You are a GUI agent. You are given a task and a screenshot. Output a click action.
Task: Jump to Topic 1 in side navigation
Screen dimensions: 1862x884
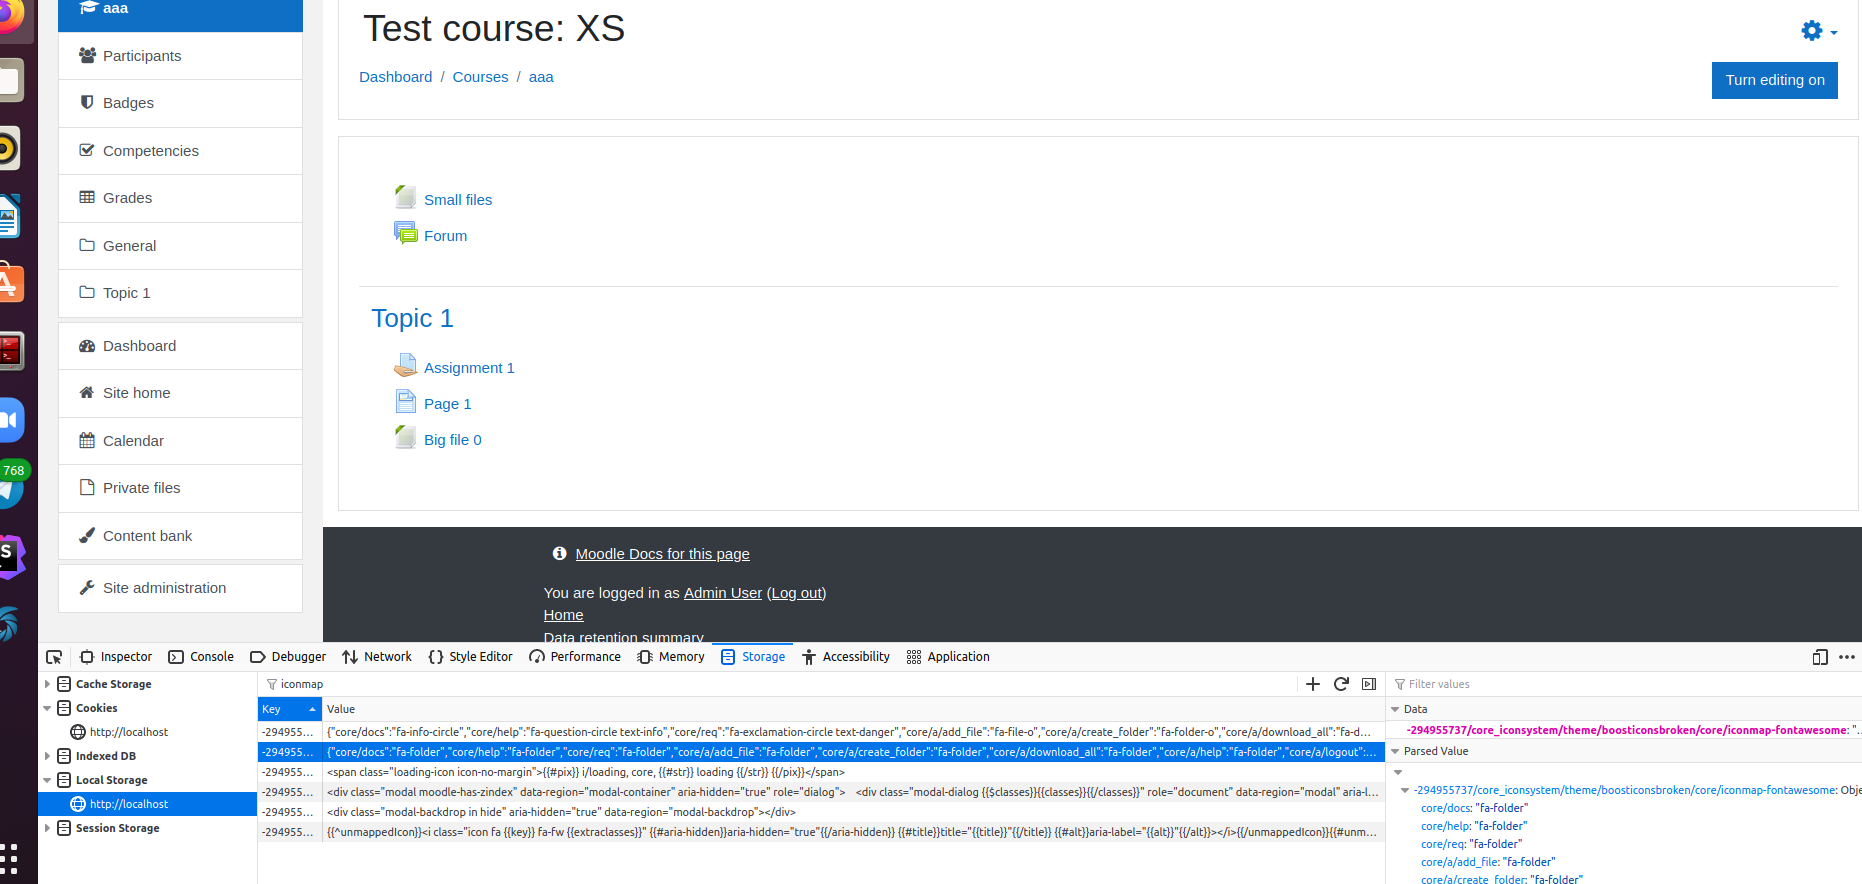[x=180, y=293]
